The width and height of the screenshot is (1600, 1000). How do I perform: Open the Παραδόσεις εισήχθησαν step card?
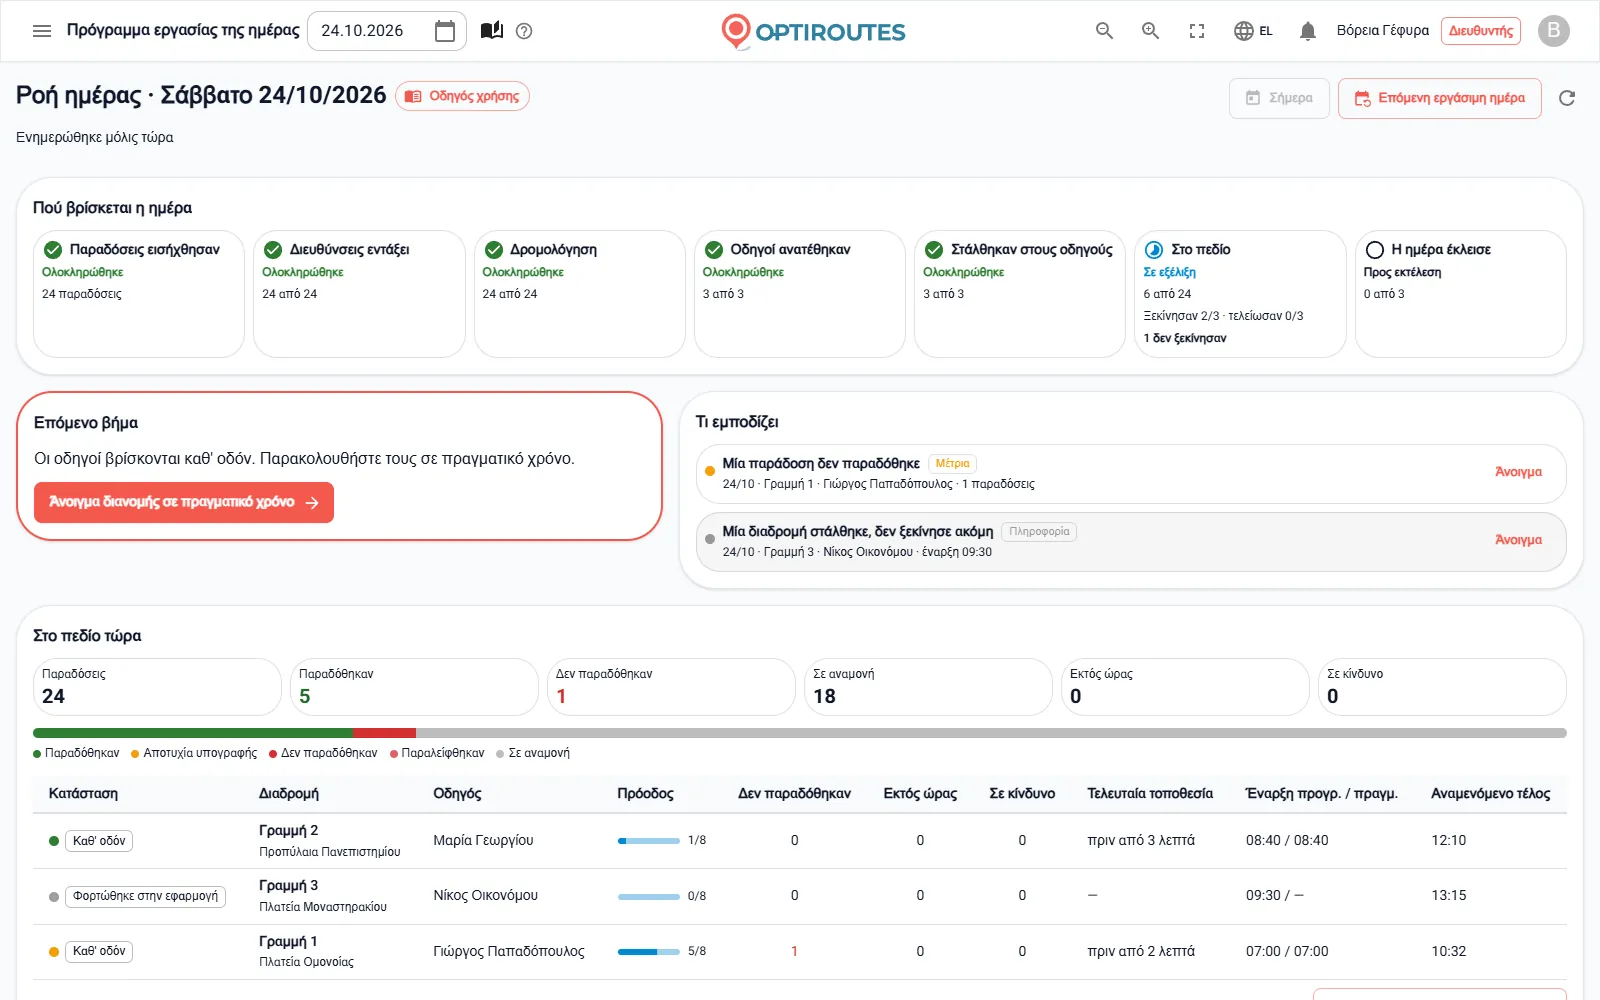pos(139,294)
